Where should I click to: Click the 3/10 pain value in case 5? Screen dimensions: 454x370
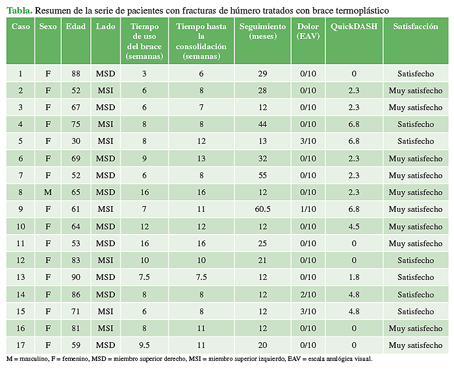308,141
